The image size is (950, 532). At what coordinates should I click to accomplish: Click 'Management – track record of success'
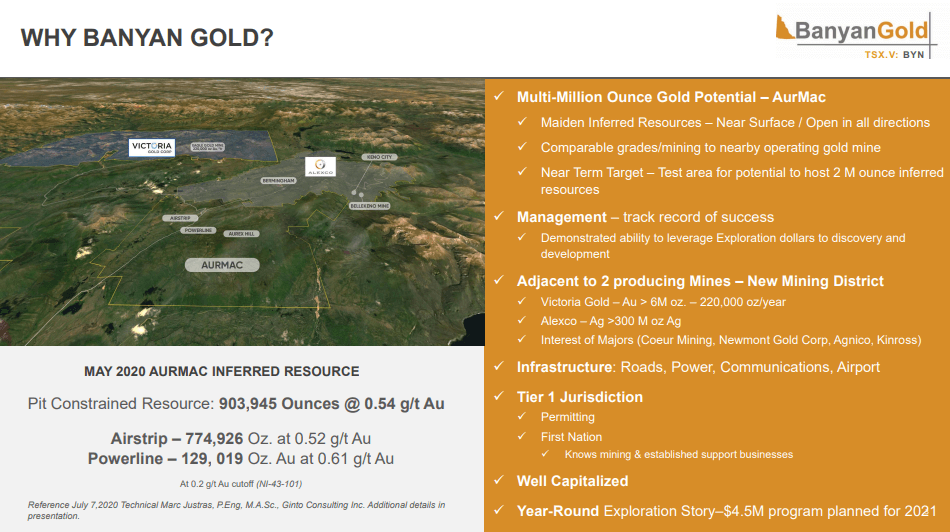pyautogui.click(x=645, y=217)
